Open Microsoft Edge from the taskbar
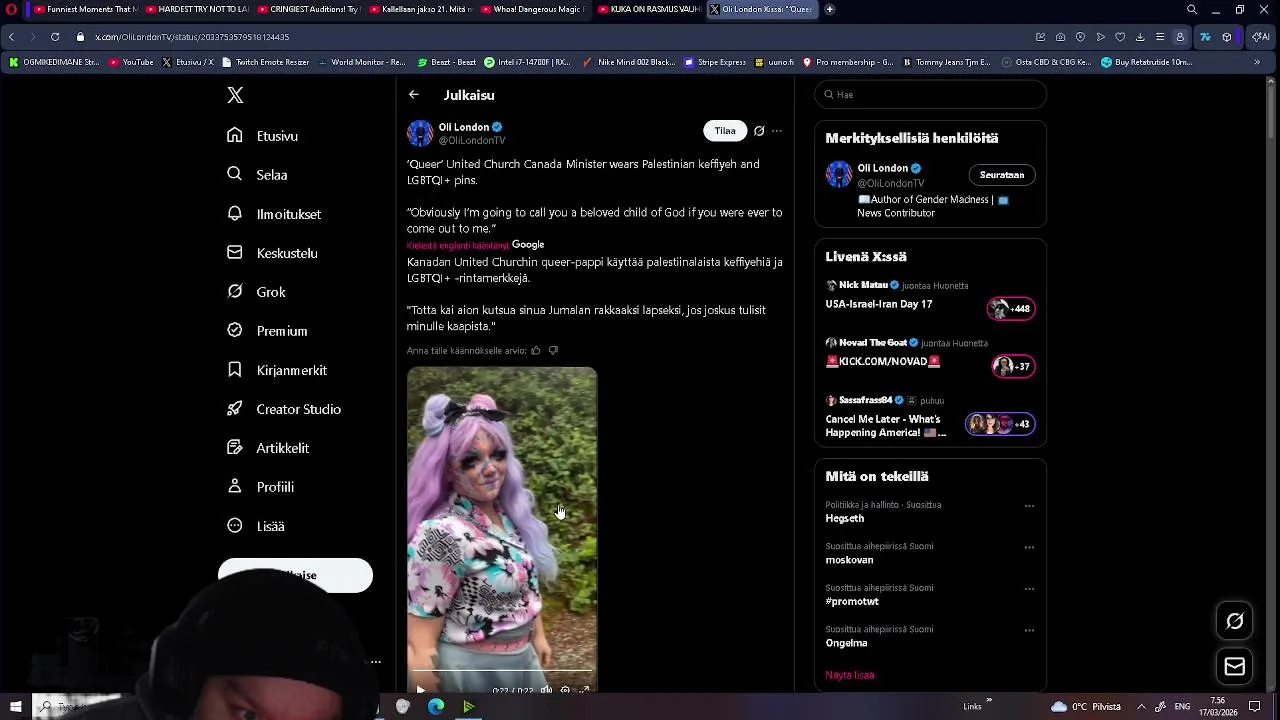 click(436, 707)
